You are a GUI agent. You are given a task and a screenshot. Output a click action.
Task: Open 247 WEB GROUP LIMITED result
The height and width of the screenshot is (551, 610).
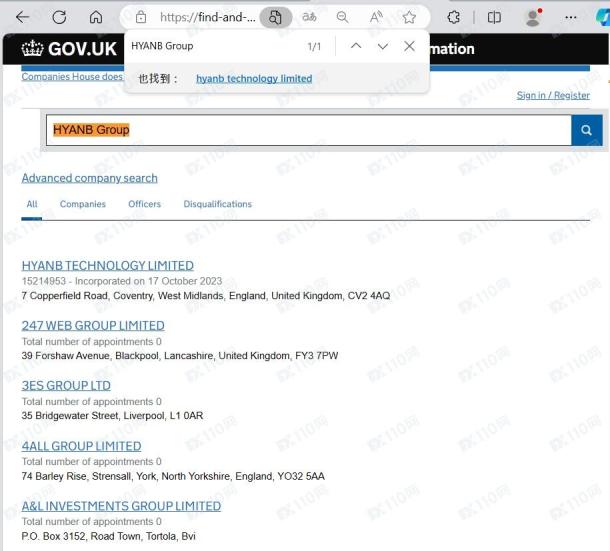pos(93,325)
